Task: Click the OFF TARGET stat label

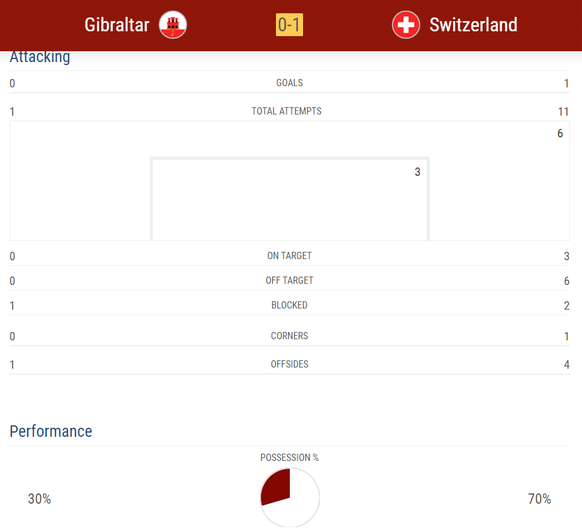Action: 290,280
